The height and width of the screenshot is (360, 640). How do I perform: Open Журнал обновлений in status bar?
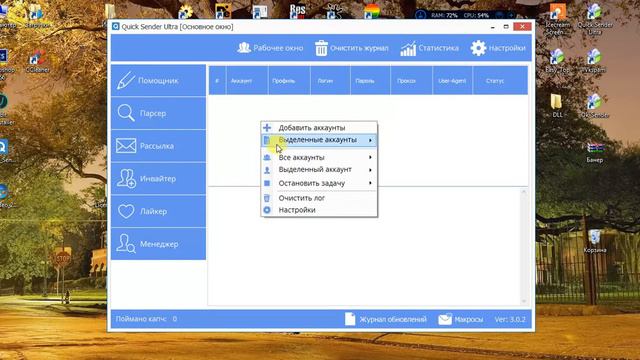(386, 319)
